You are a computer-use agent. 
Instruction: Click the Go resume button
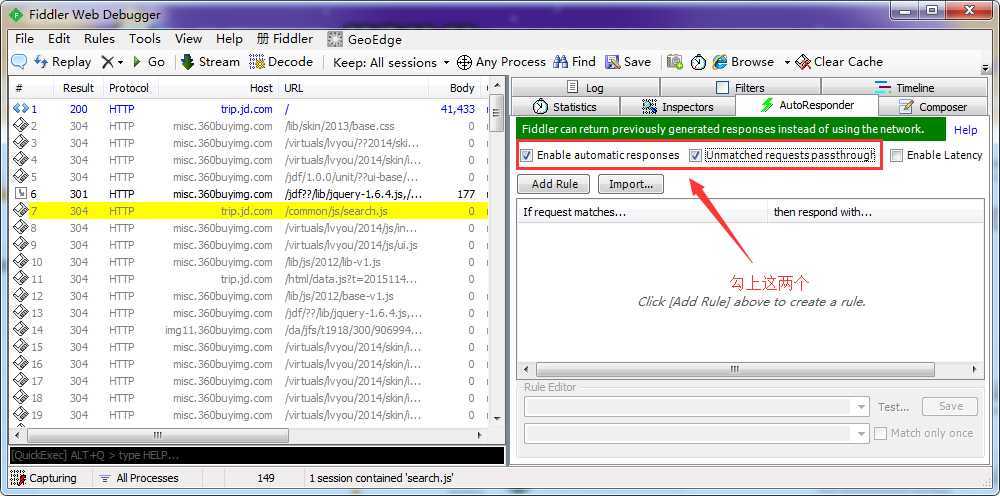(x=149, y=62)
